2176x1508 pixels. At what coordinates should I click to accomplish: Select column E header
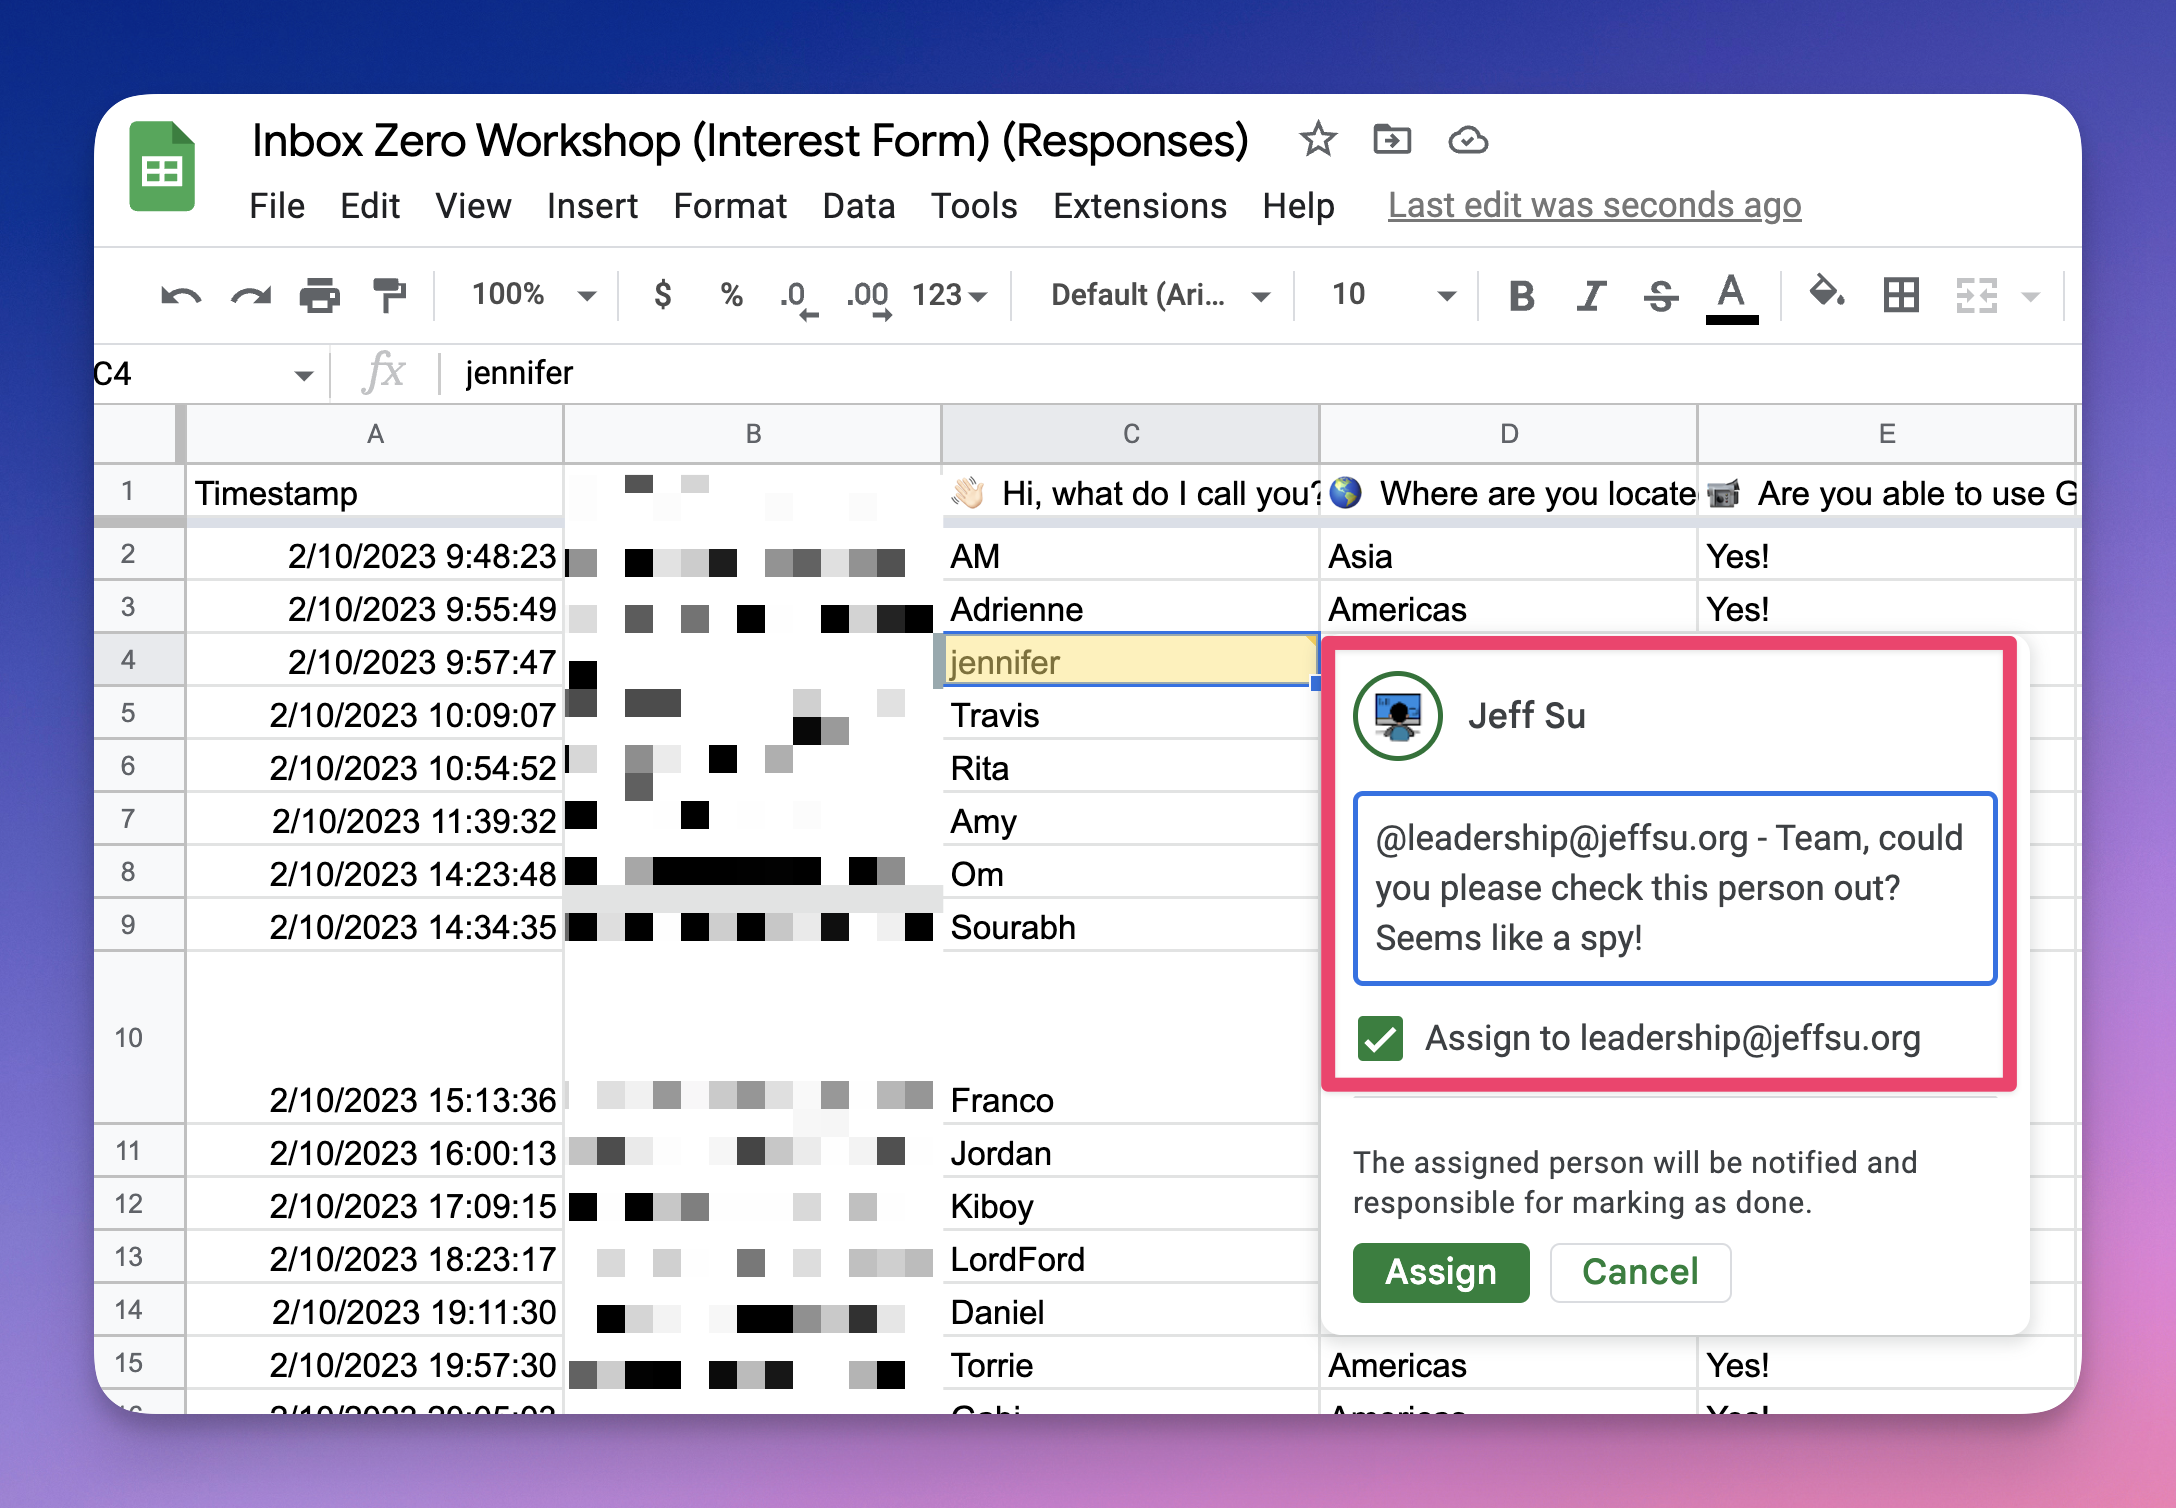1887,434
